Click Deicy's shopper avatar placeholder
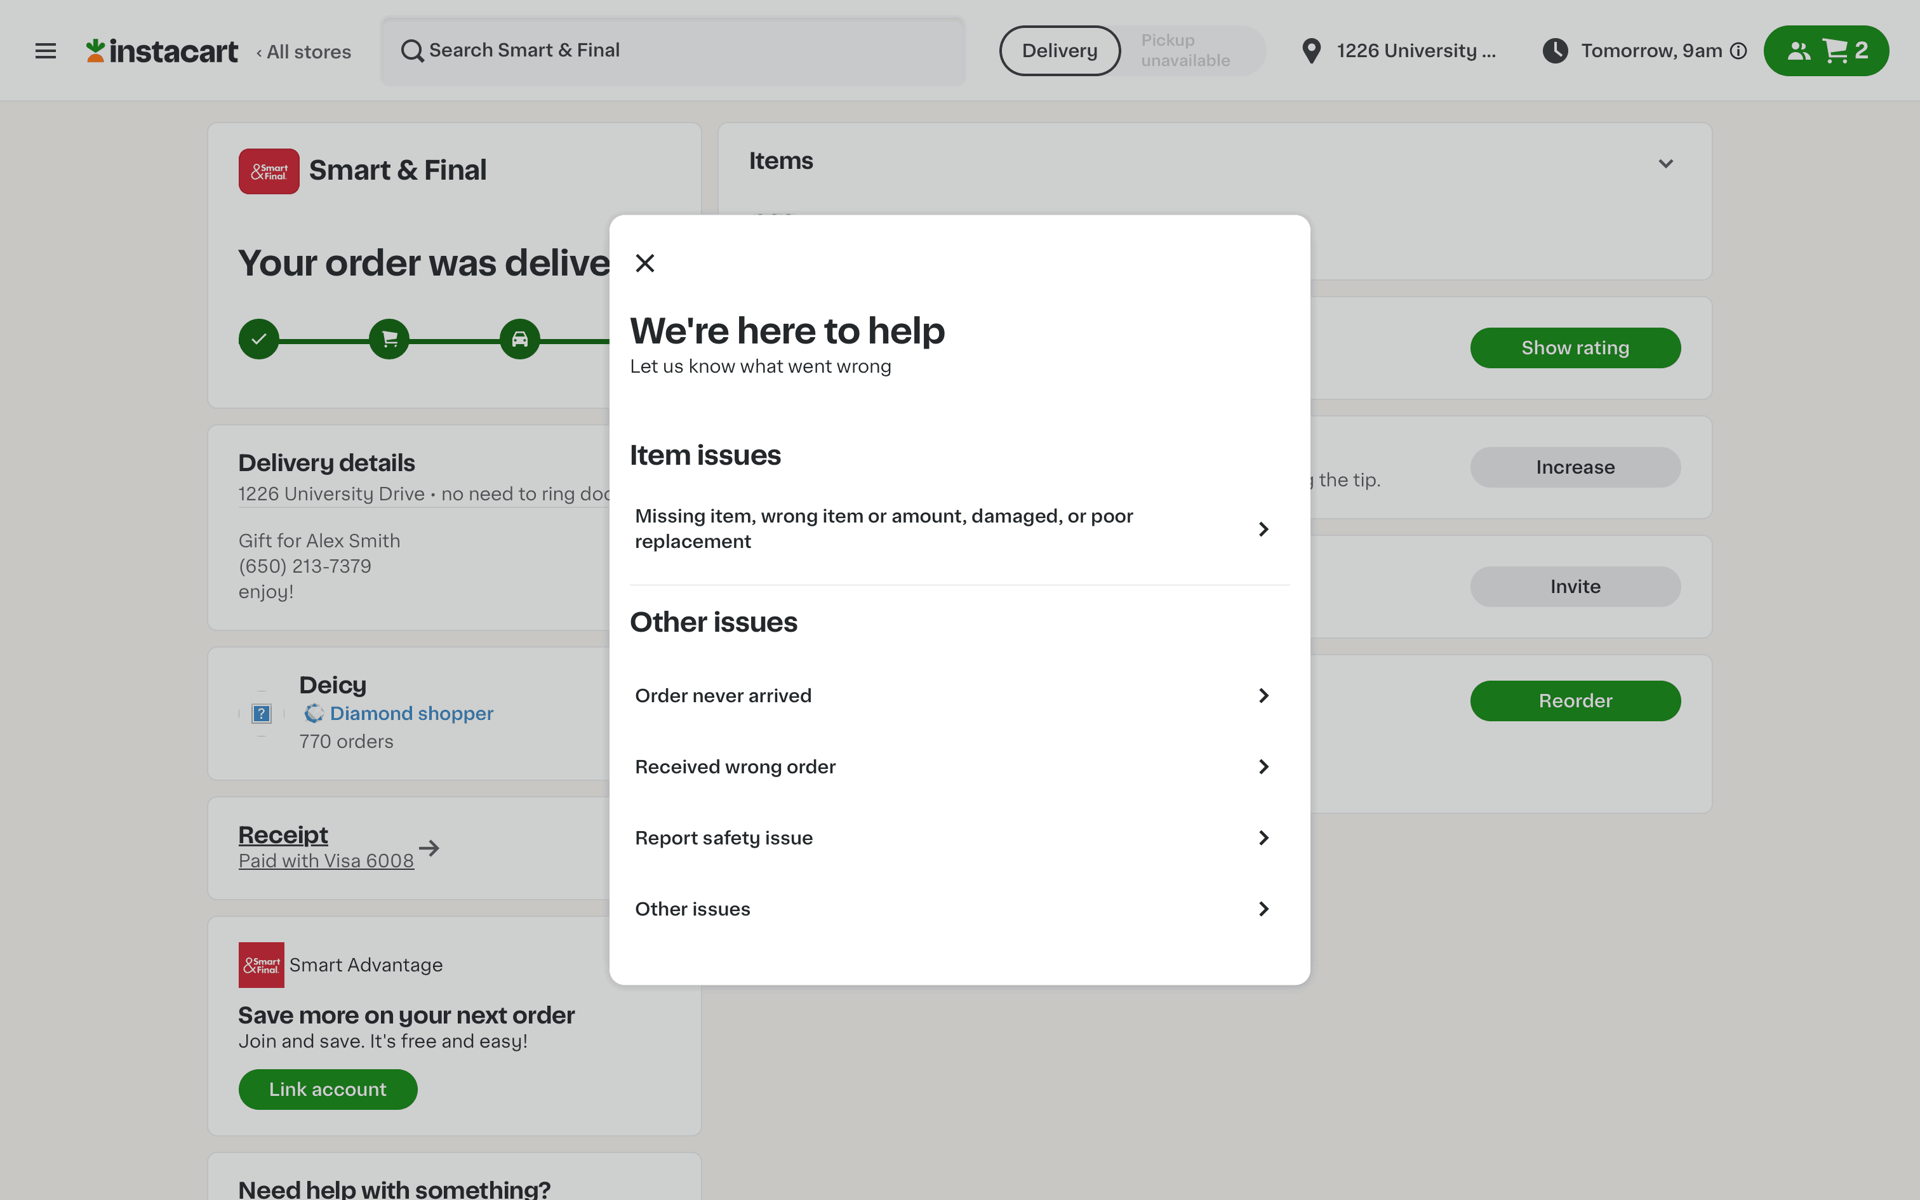The image size is (1920, 1200). click(262, 713)
